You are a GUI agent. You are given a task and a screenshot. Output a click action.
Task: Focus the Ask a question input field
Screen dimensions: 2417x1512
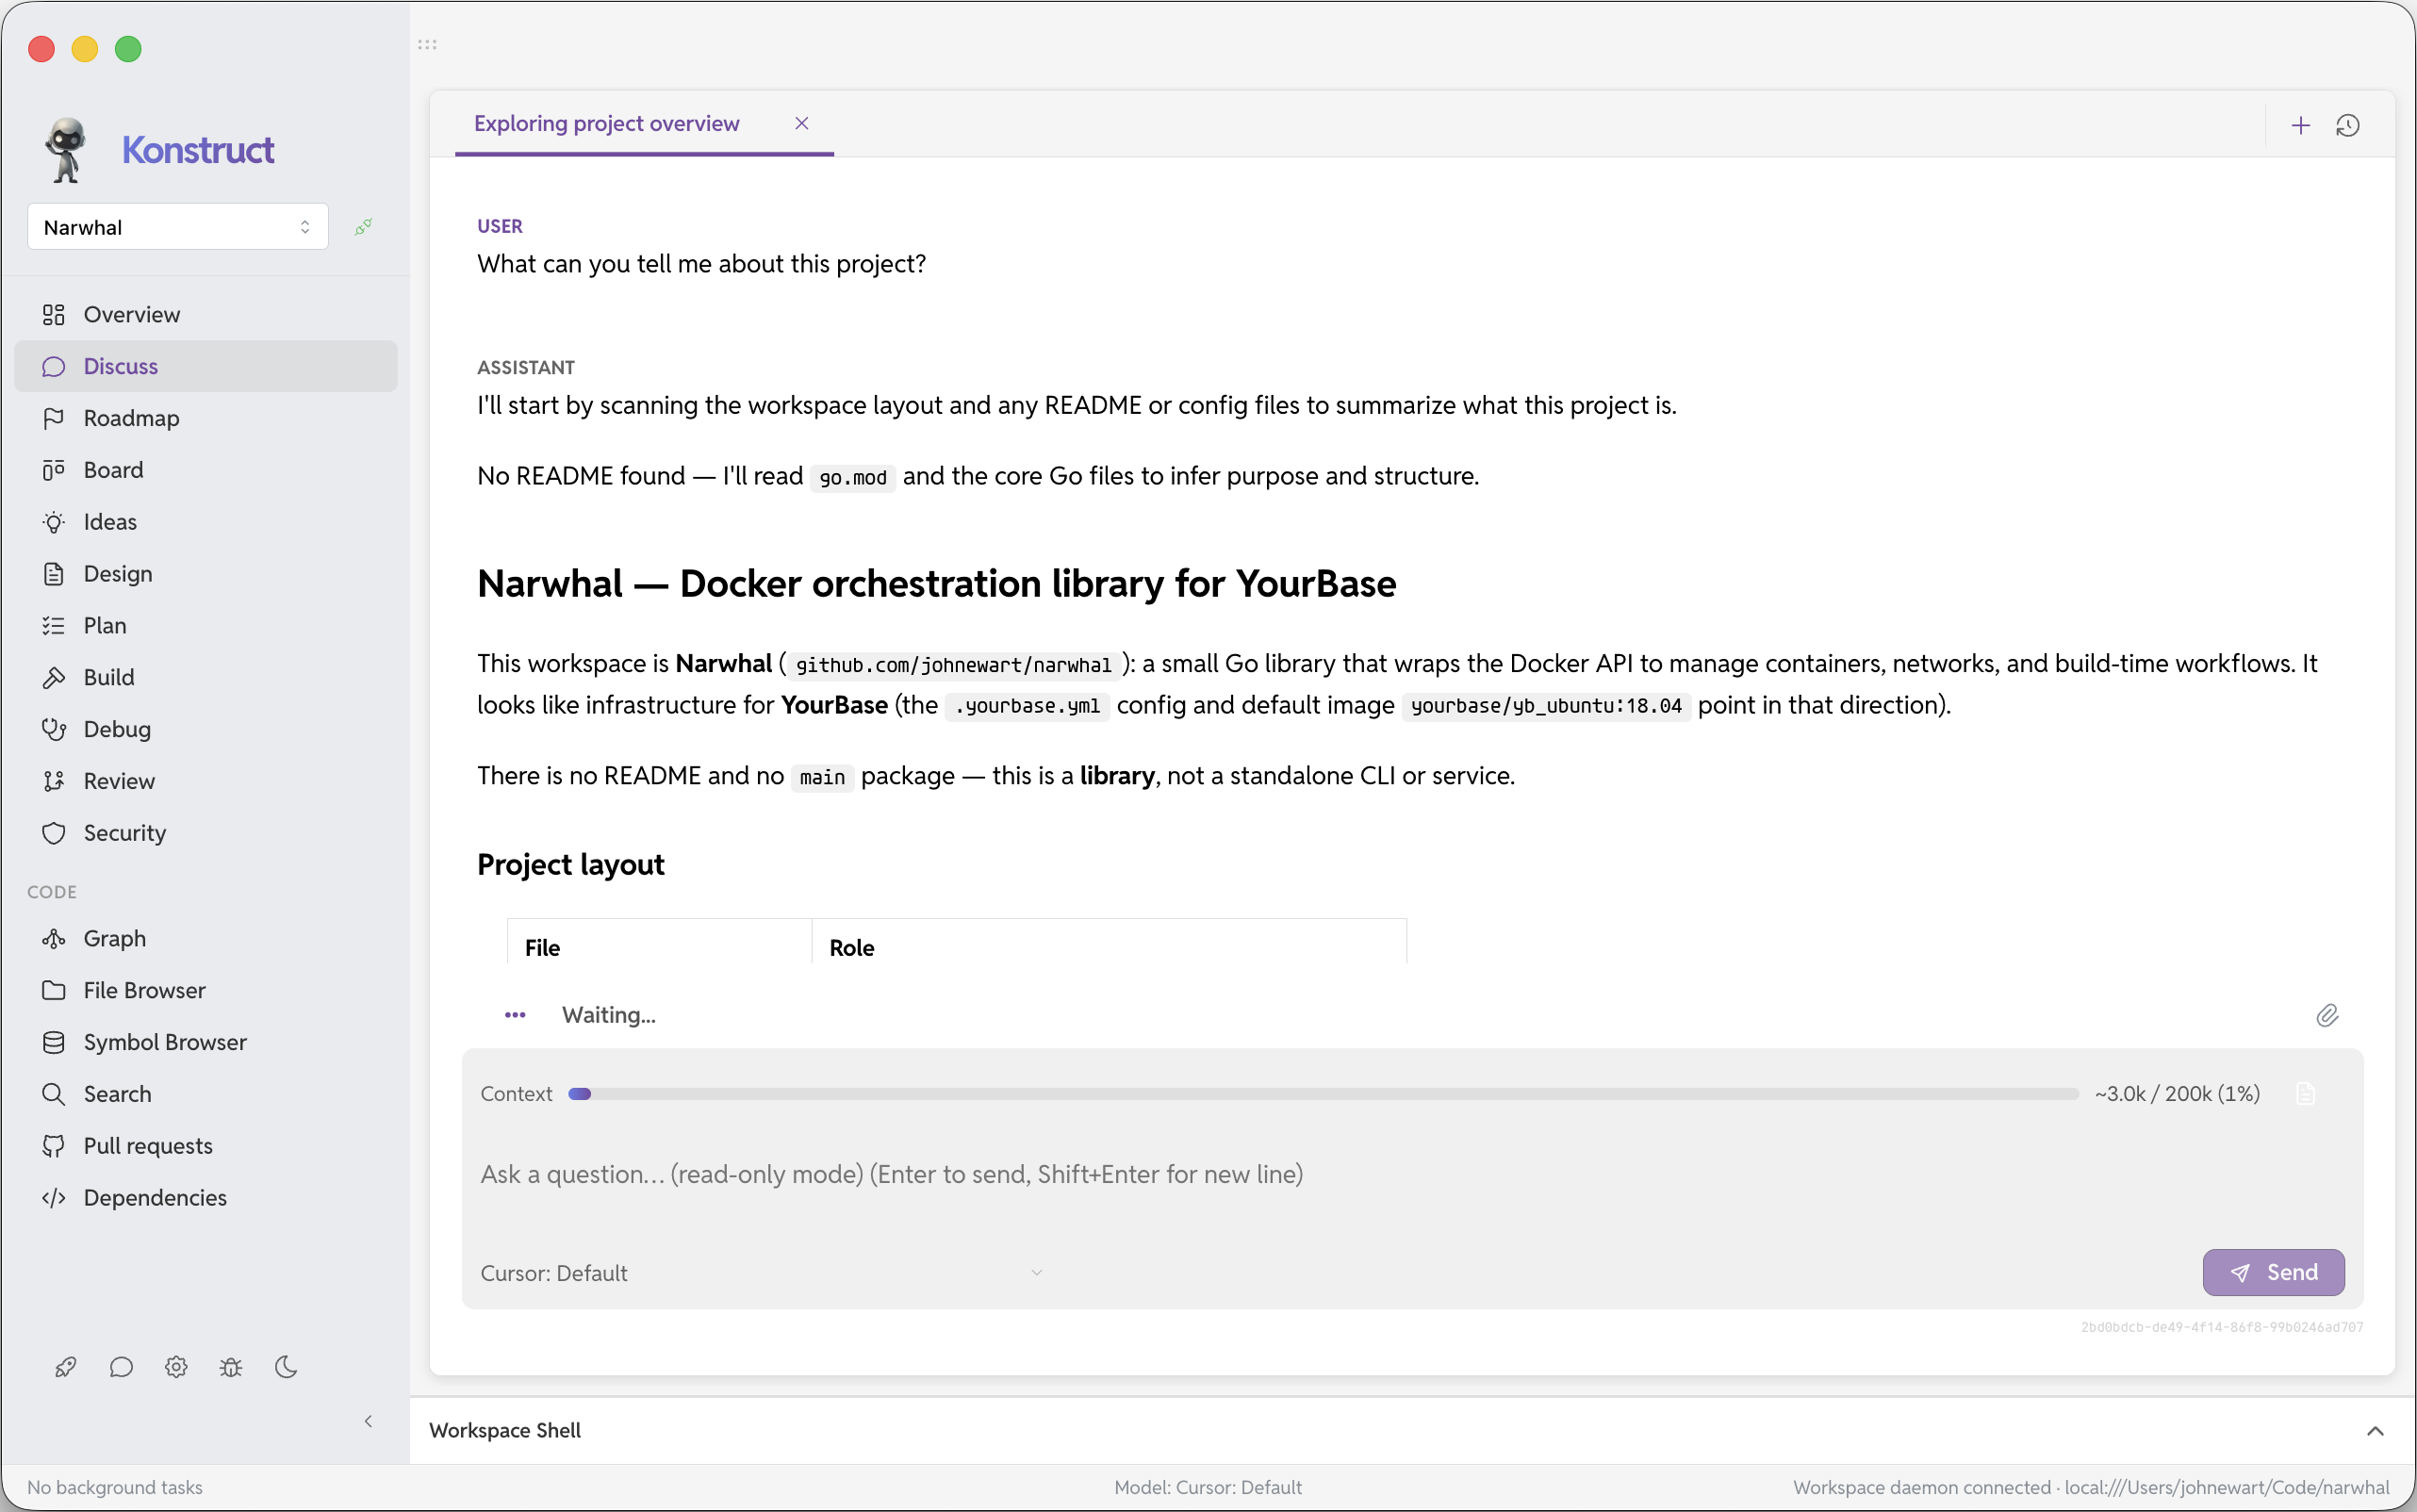1412,1175
